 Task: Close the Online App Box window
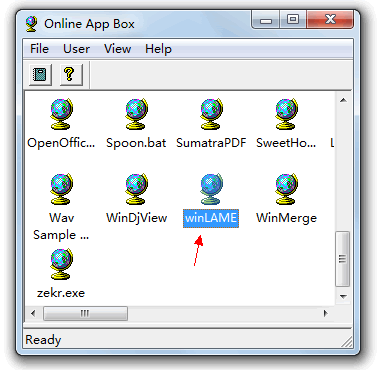pos(330,20)
